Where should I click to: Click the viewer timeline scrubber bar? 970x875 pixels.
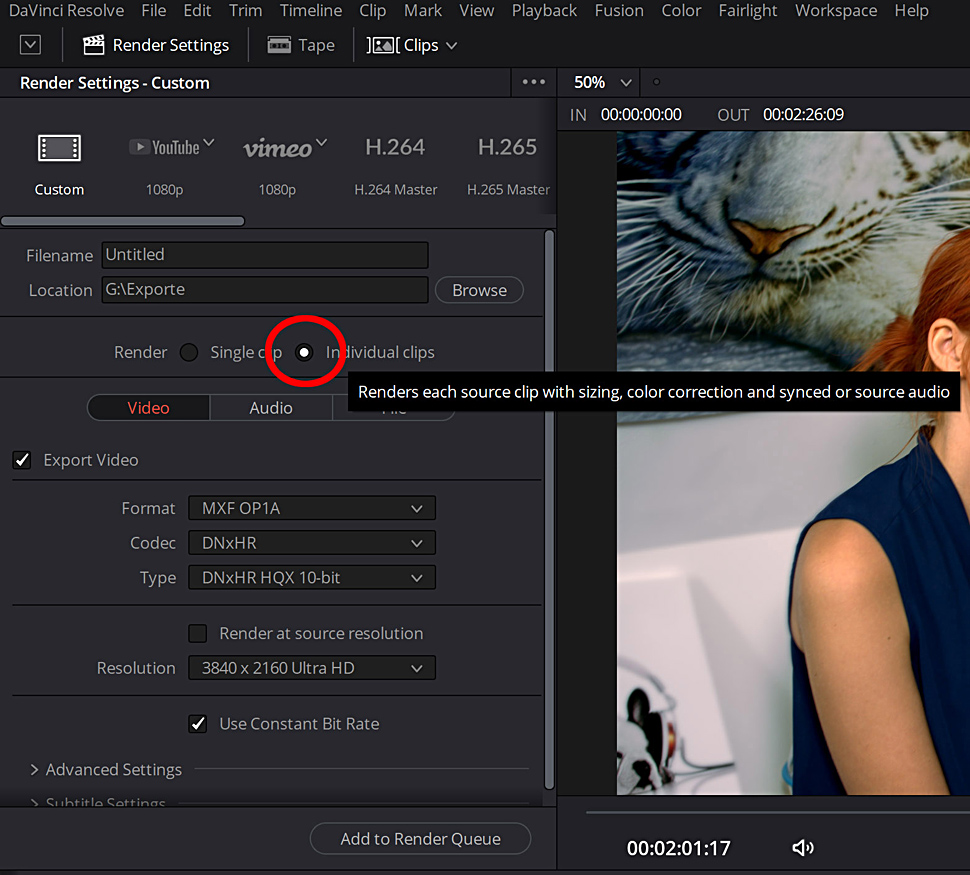click(778, 812)
